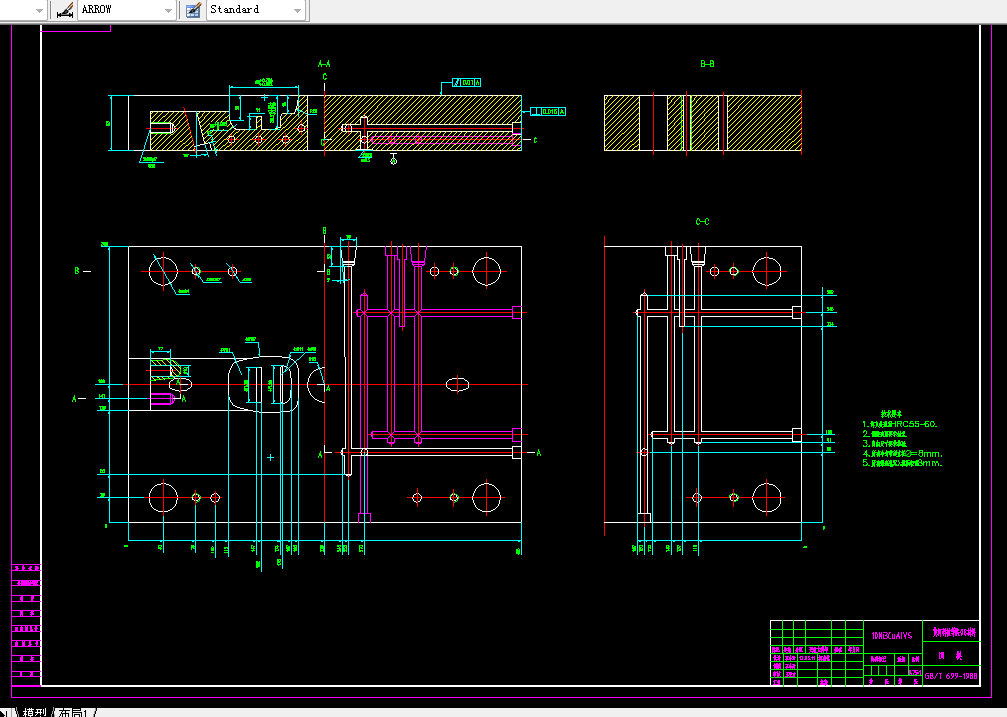Open the leftmost partially hidden style dropdown
The image size is (1007, 717).
(39, 10)
